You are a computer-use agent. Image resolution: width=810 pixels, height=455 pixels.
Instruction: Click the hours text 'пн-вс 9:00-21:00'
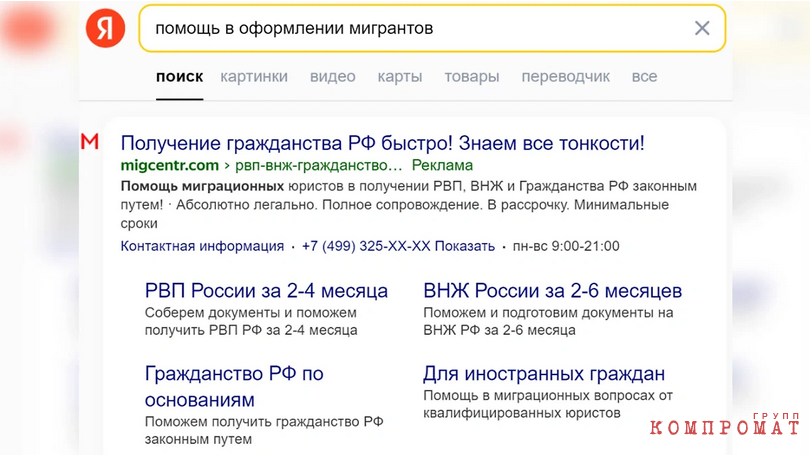566,246
